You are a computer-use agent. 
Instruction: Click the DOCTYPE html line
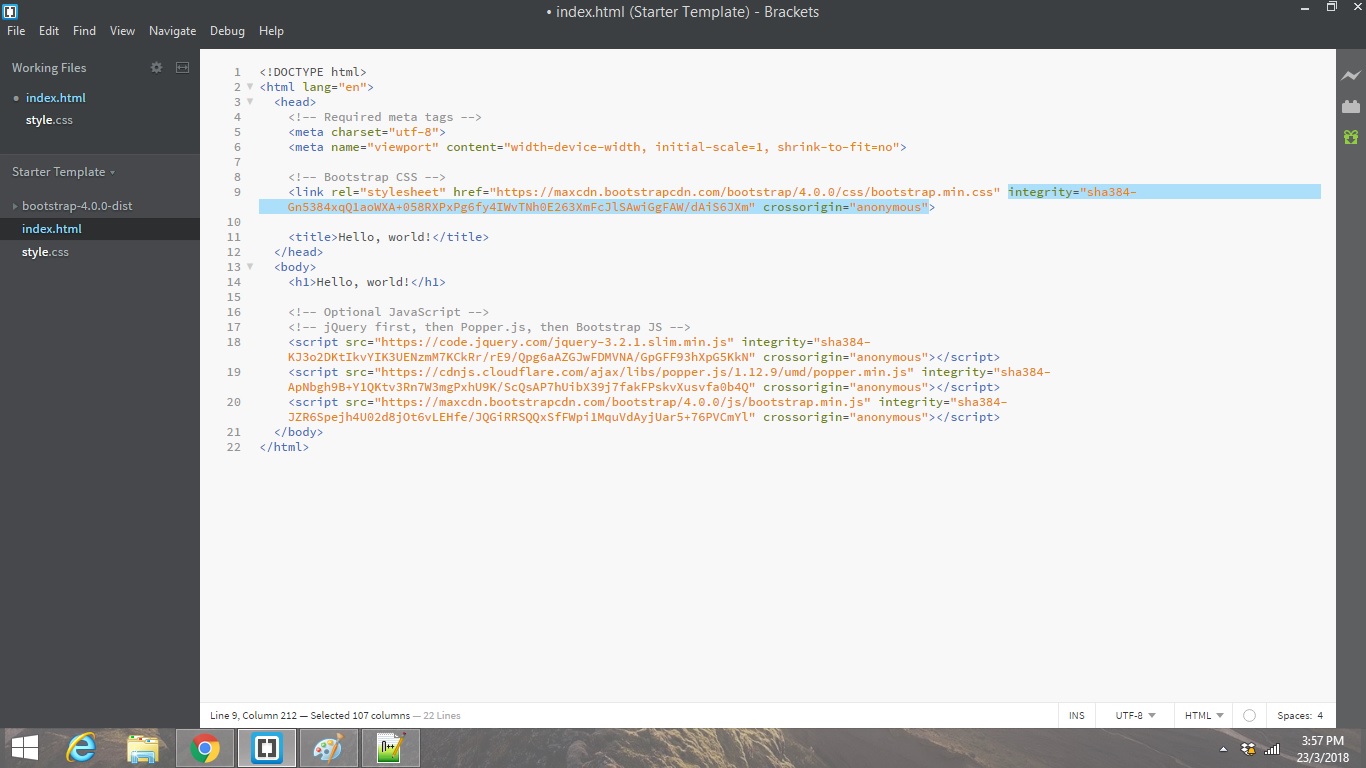pos(313,72)
